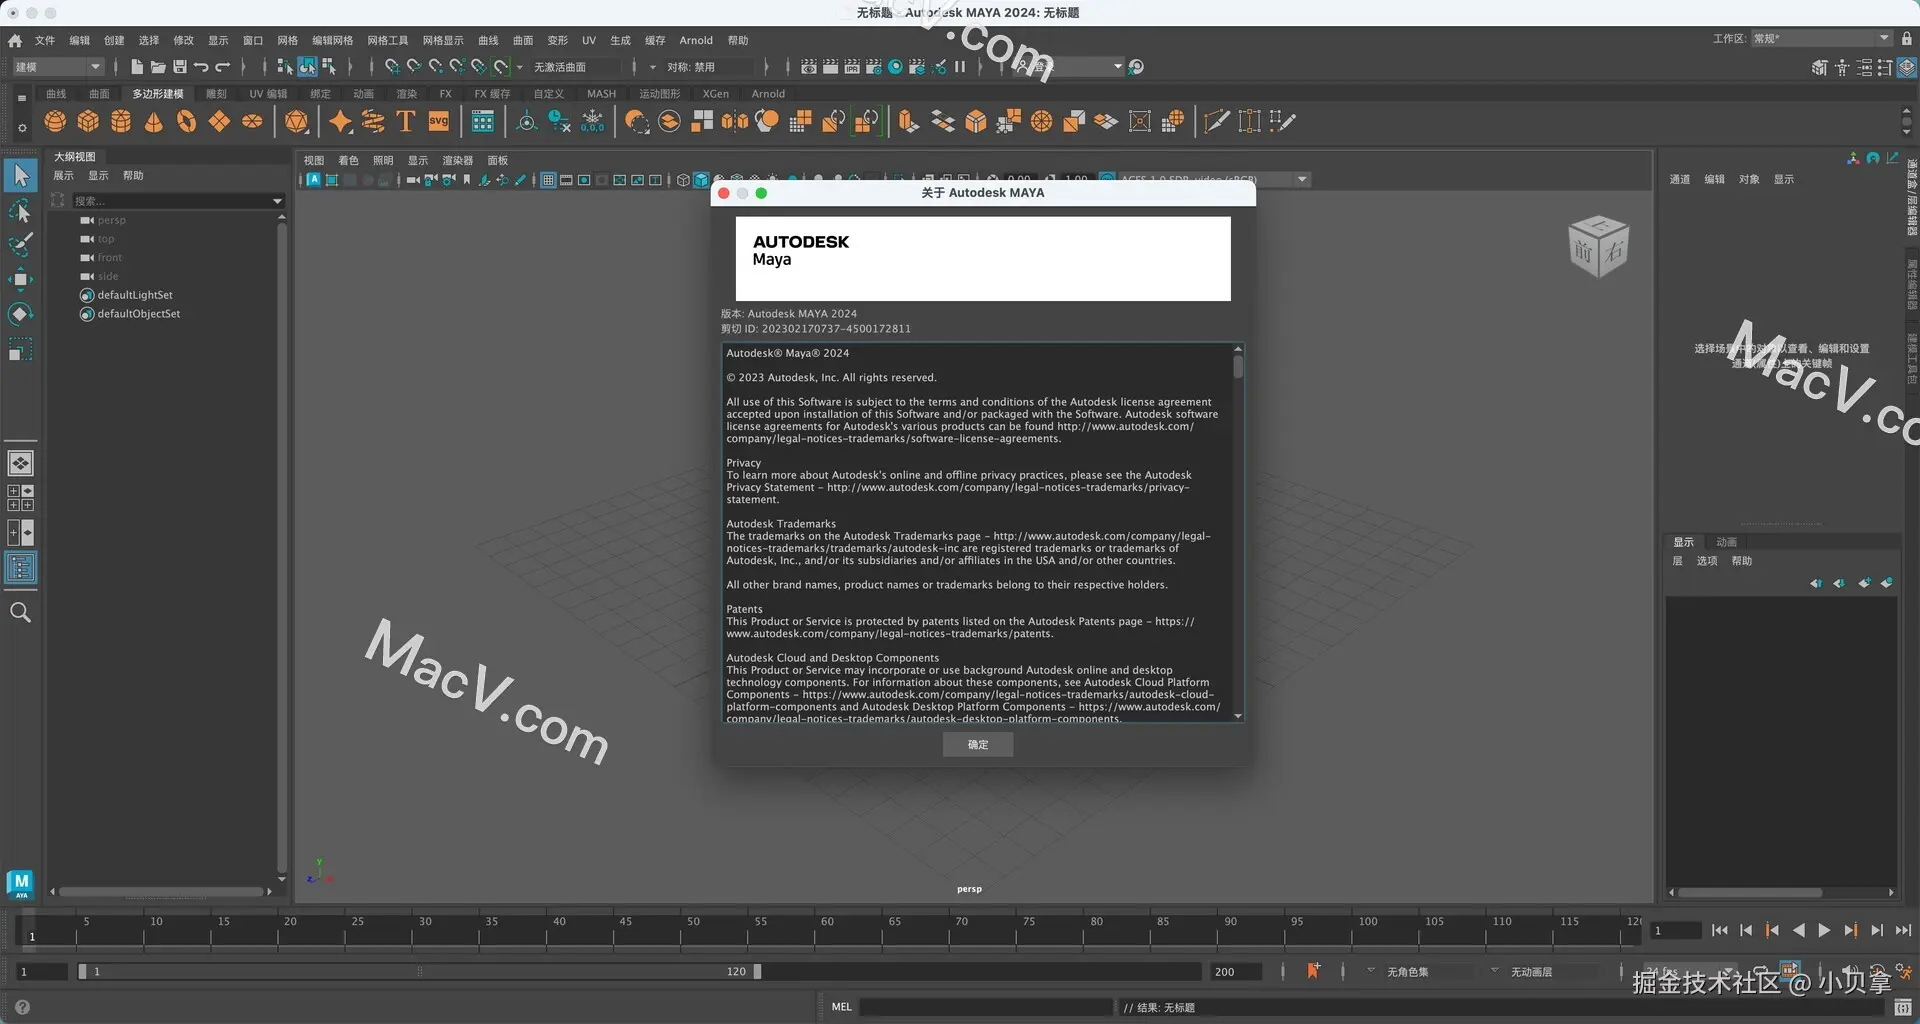Click the help question-mark icon in the status line
This screenshot has height=1024, width=1920.
(x=22, y=1007)
